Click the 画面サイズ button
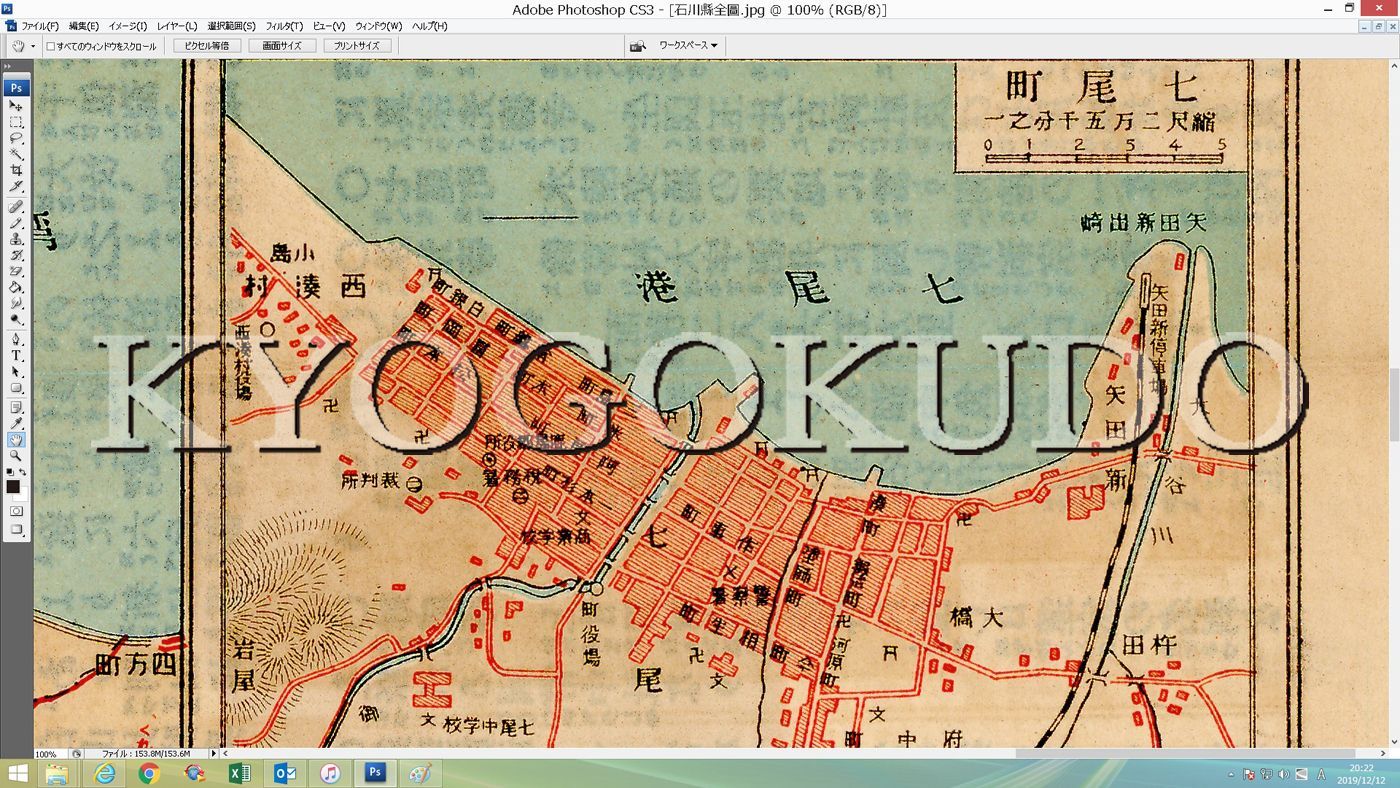This screenshot has width=1400, height=788. tap(282, 46)
